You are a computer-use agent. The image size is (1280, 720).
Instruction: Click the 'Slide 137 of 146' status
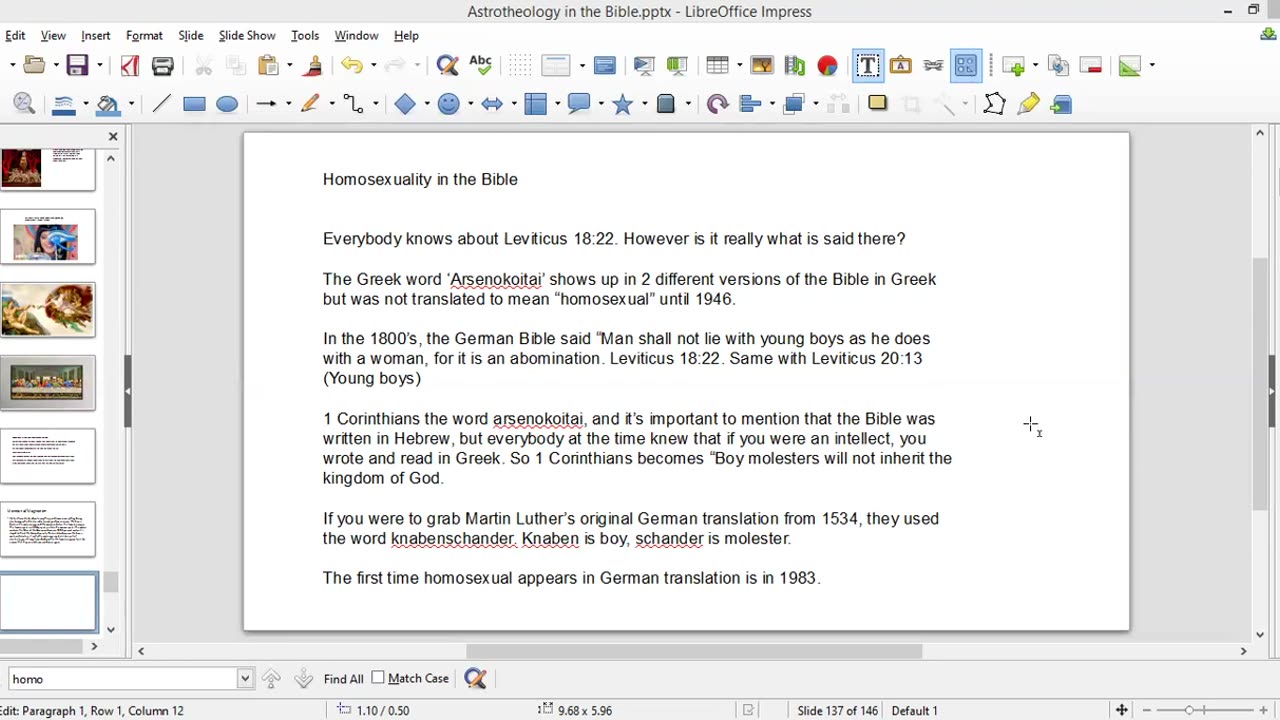(x=837, y=710)
